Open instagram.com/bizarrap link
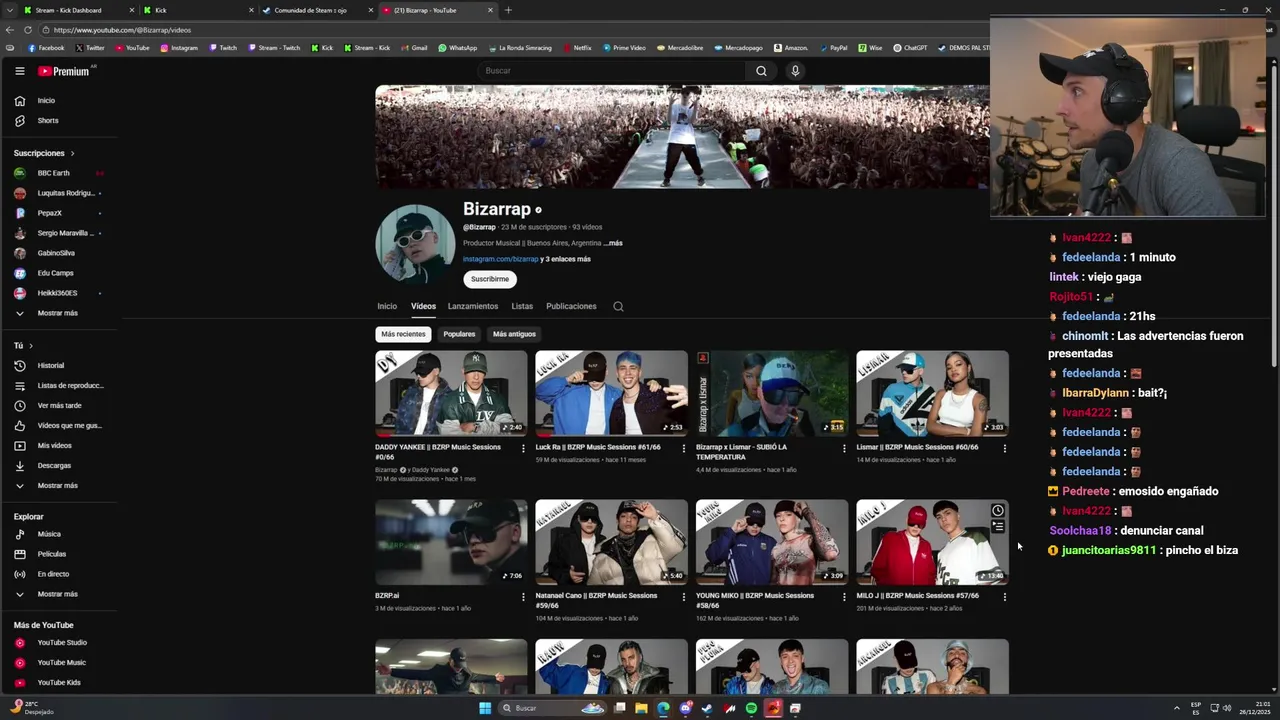This screenshot has width=1280, height=720. pos(500,259)
